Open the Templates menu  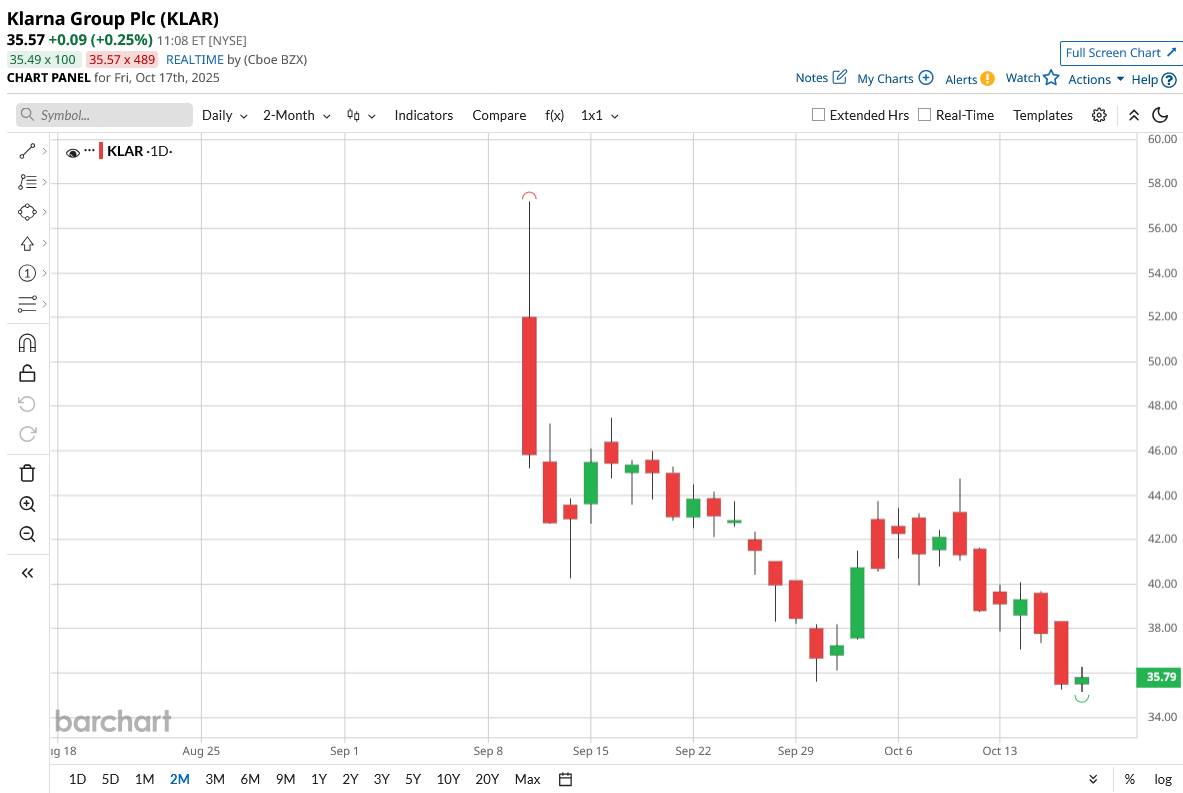coord(1043,115)
